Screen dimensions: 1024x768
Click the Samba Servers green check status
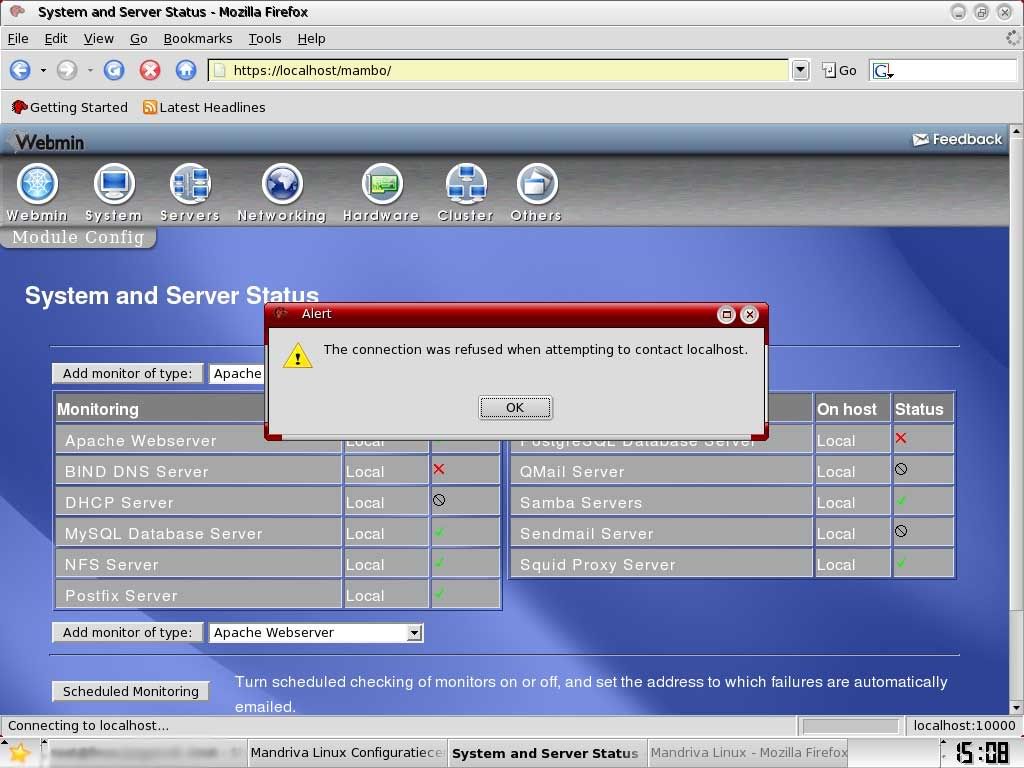pyautogui.click(x=901, y=501)
